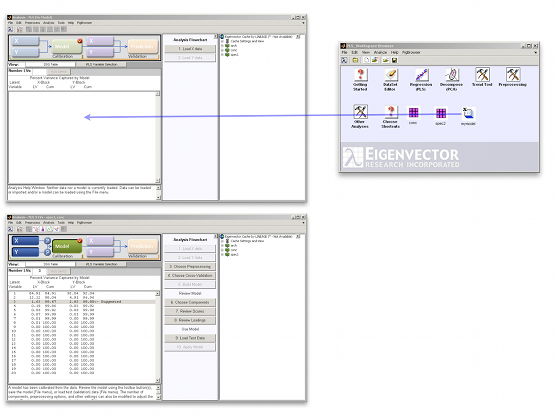Click the first toolbar icon in Workspace Browser

point(344,60)
